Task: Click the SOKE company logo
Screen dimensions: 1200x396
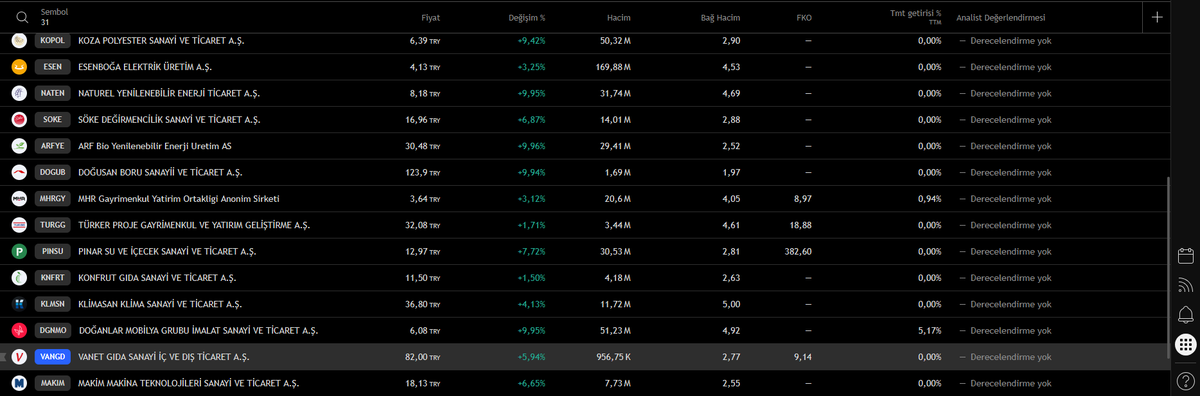Action: [19, 119]
